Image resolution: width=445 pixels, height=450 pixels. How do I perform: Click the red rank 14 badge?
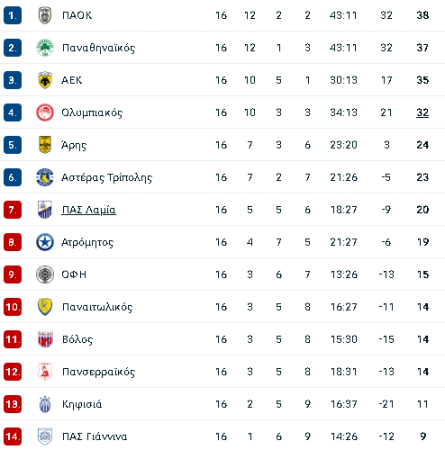point(13,437)
